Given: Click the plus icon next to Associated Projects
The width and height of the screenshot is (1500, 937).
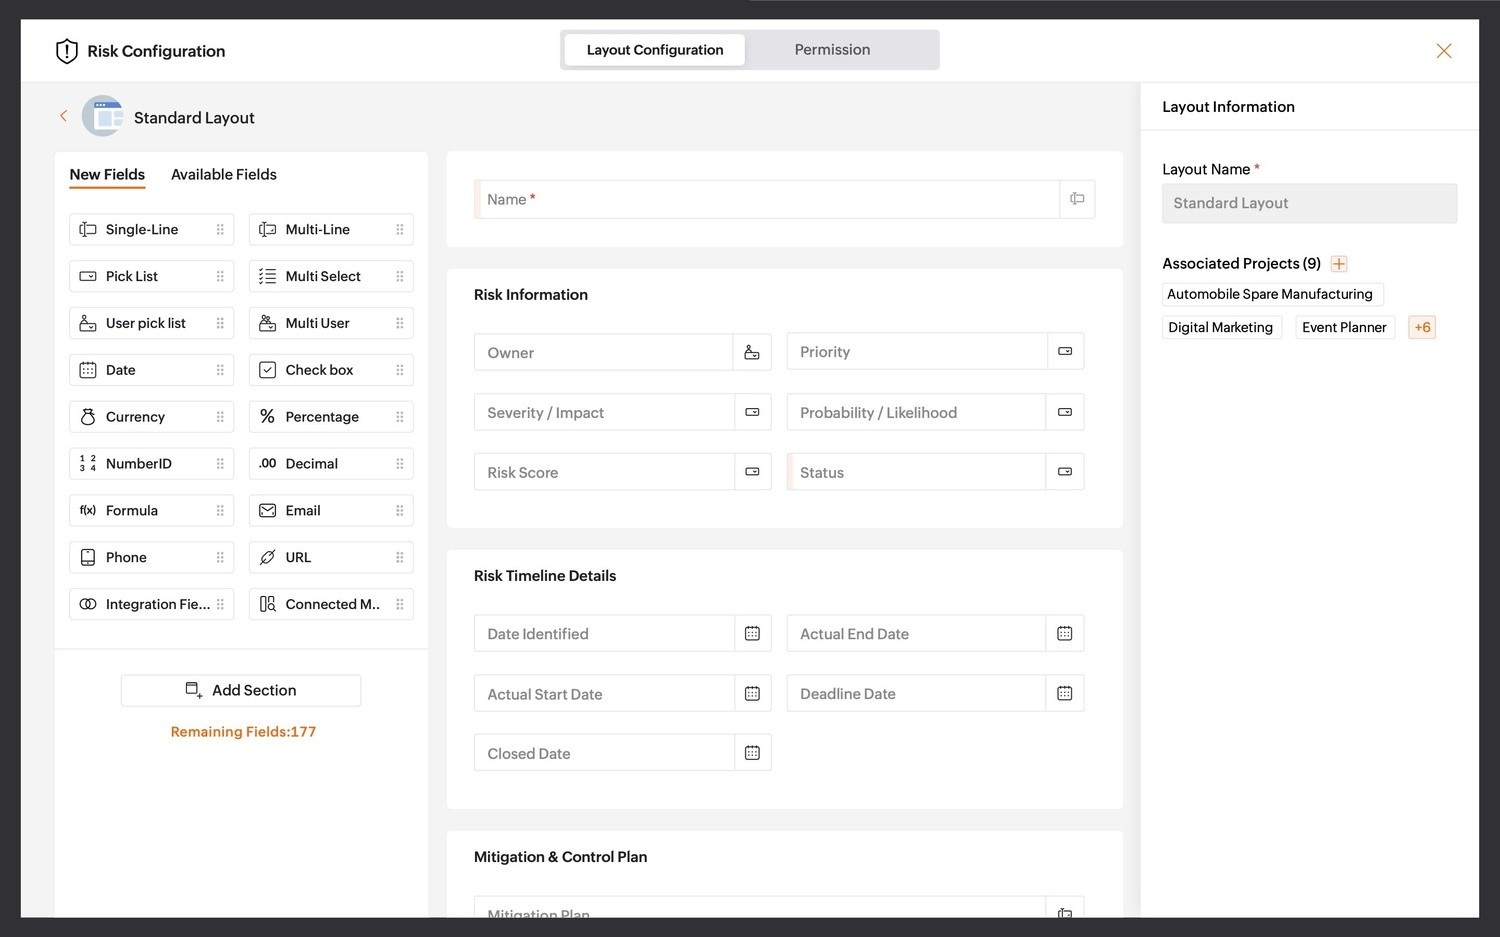Looking at the screenshot, I should click(x=1339, y=264).
